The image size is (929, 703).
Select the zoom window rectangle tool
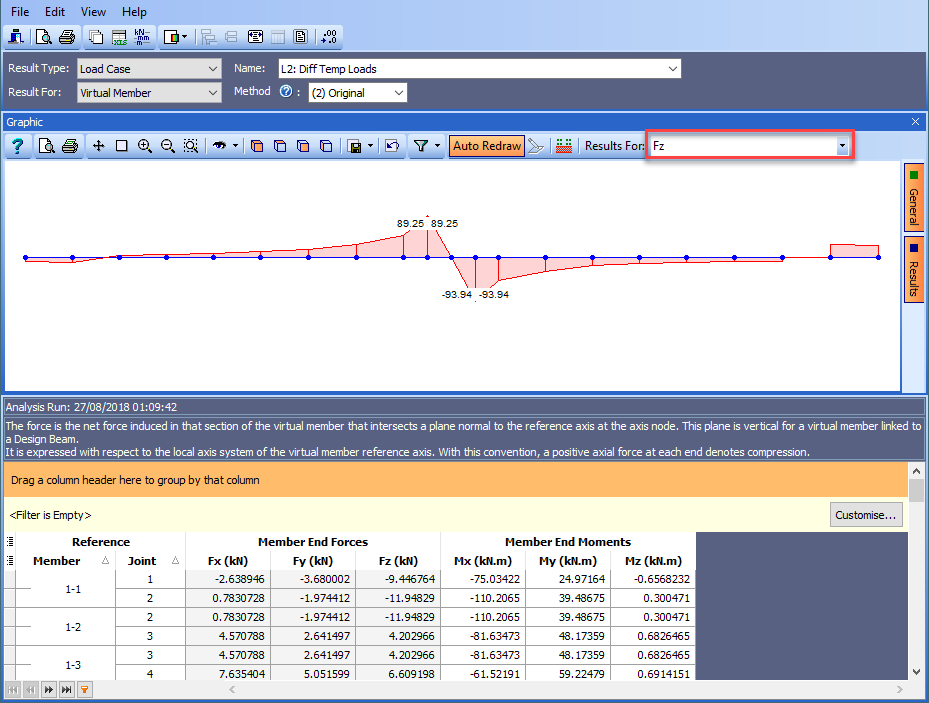(121, 146)
